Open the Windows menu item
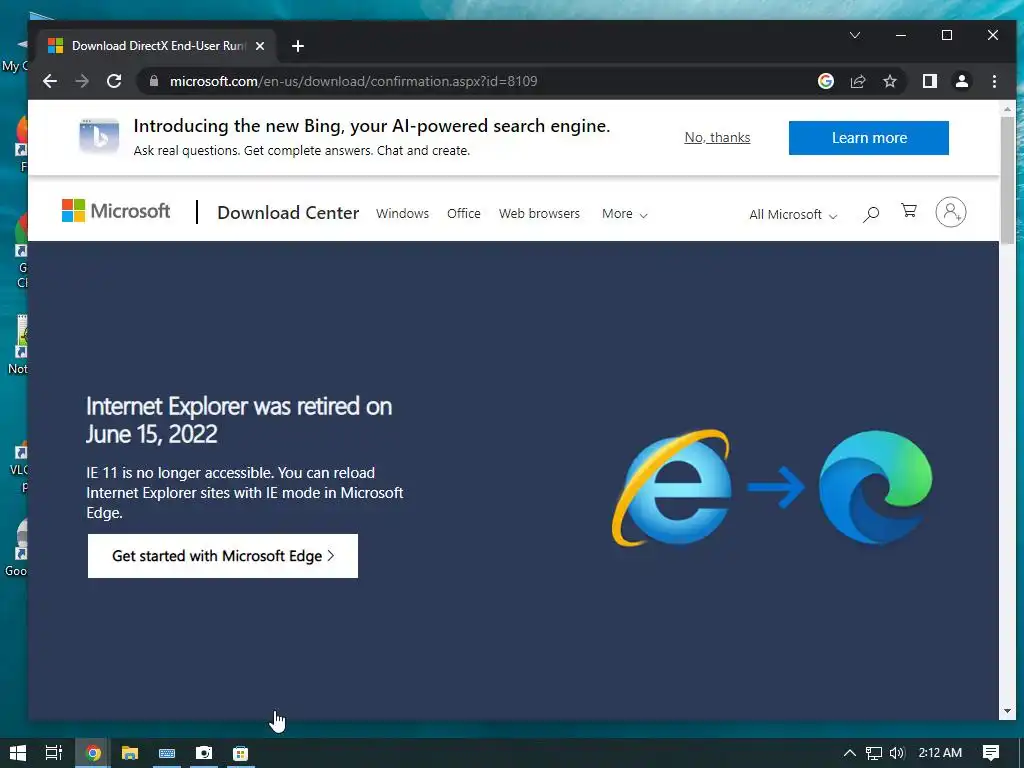1024x768 pixels. (402, 214)
